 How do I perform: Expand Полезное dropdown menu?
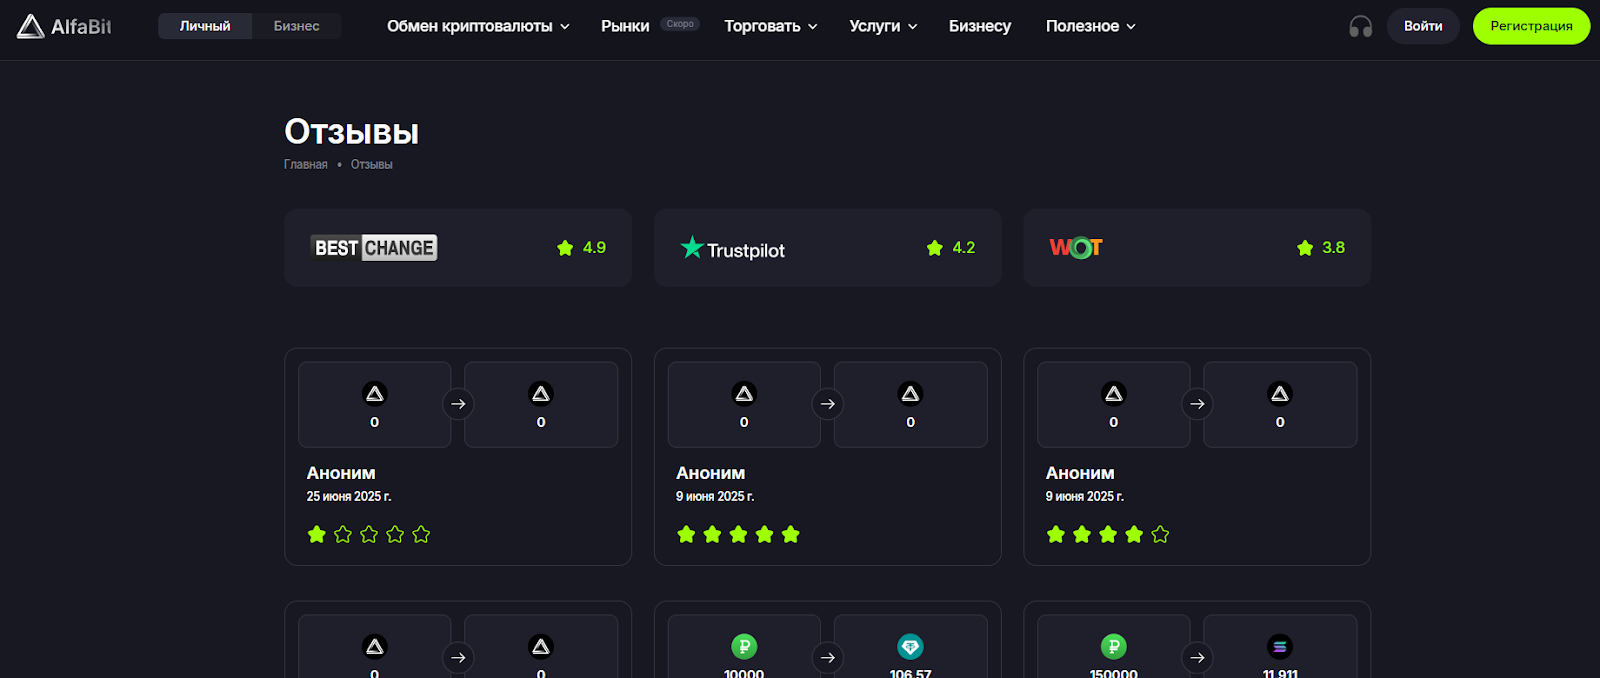1091,26
